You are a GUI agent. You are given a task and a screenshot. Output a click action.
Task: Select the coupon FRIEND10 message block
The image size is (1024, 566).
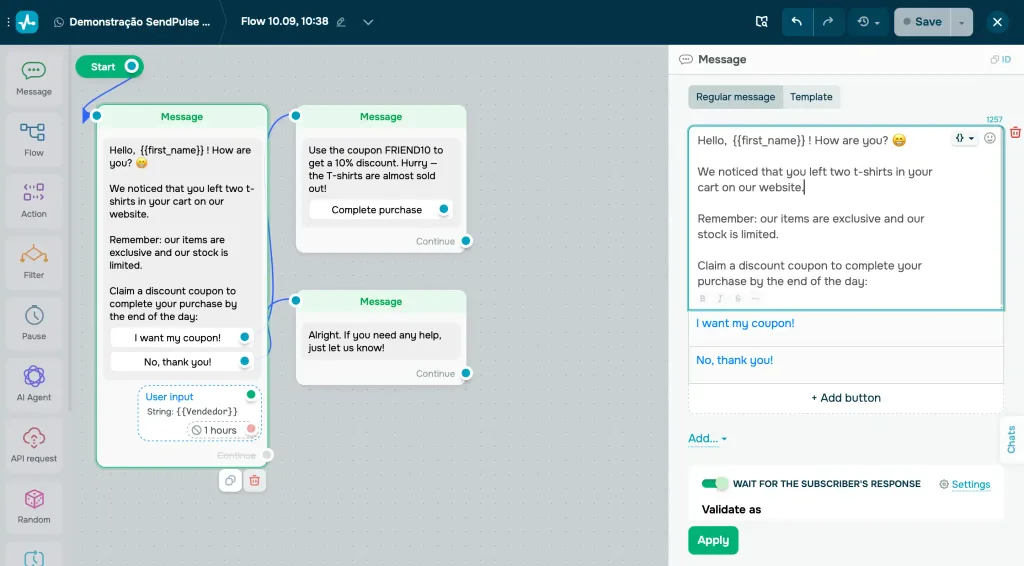[381, 179]
